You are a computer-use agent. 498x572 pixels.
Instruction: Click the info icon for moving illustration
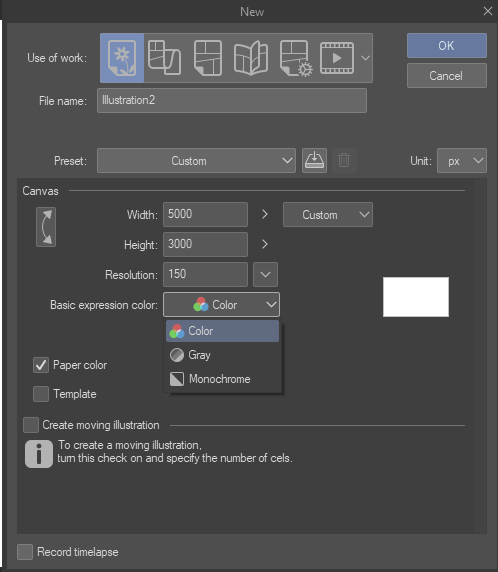pyautogui.click(x=39, y=454)
